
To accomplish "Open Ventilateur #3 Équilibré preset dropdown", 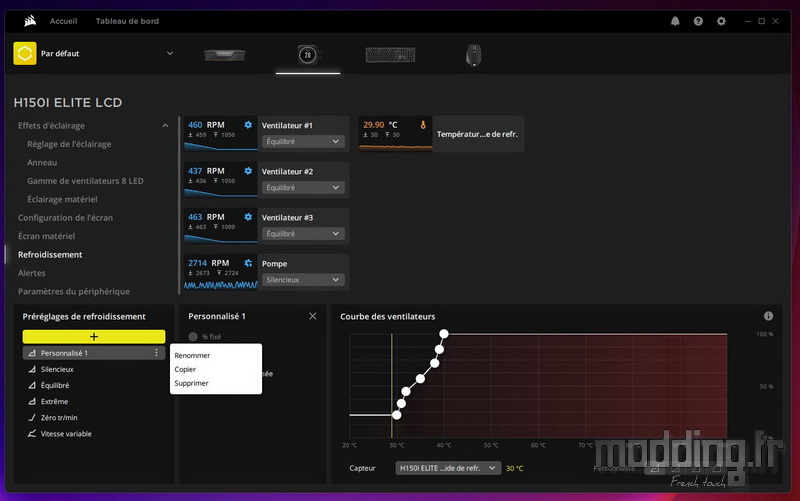I will point(303,233).
